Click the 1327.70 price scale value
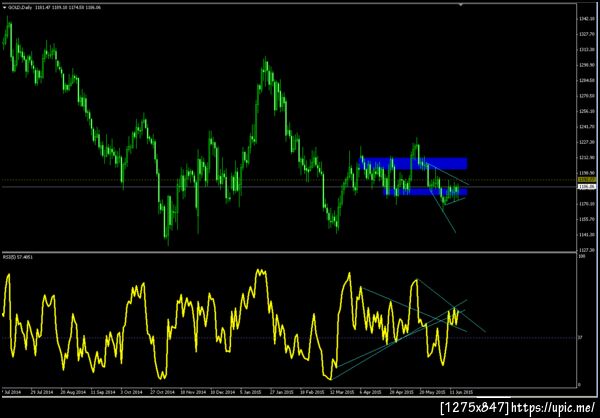The width and height of the screenshot is (600, 418). pos(587,34)
